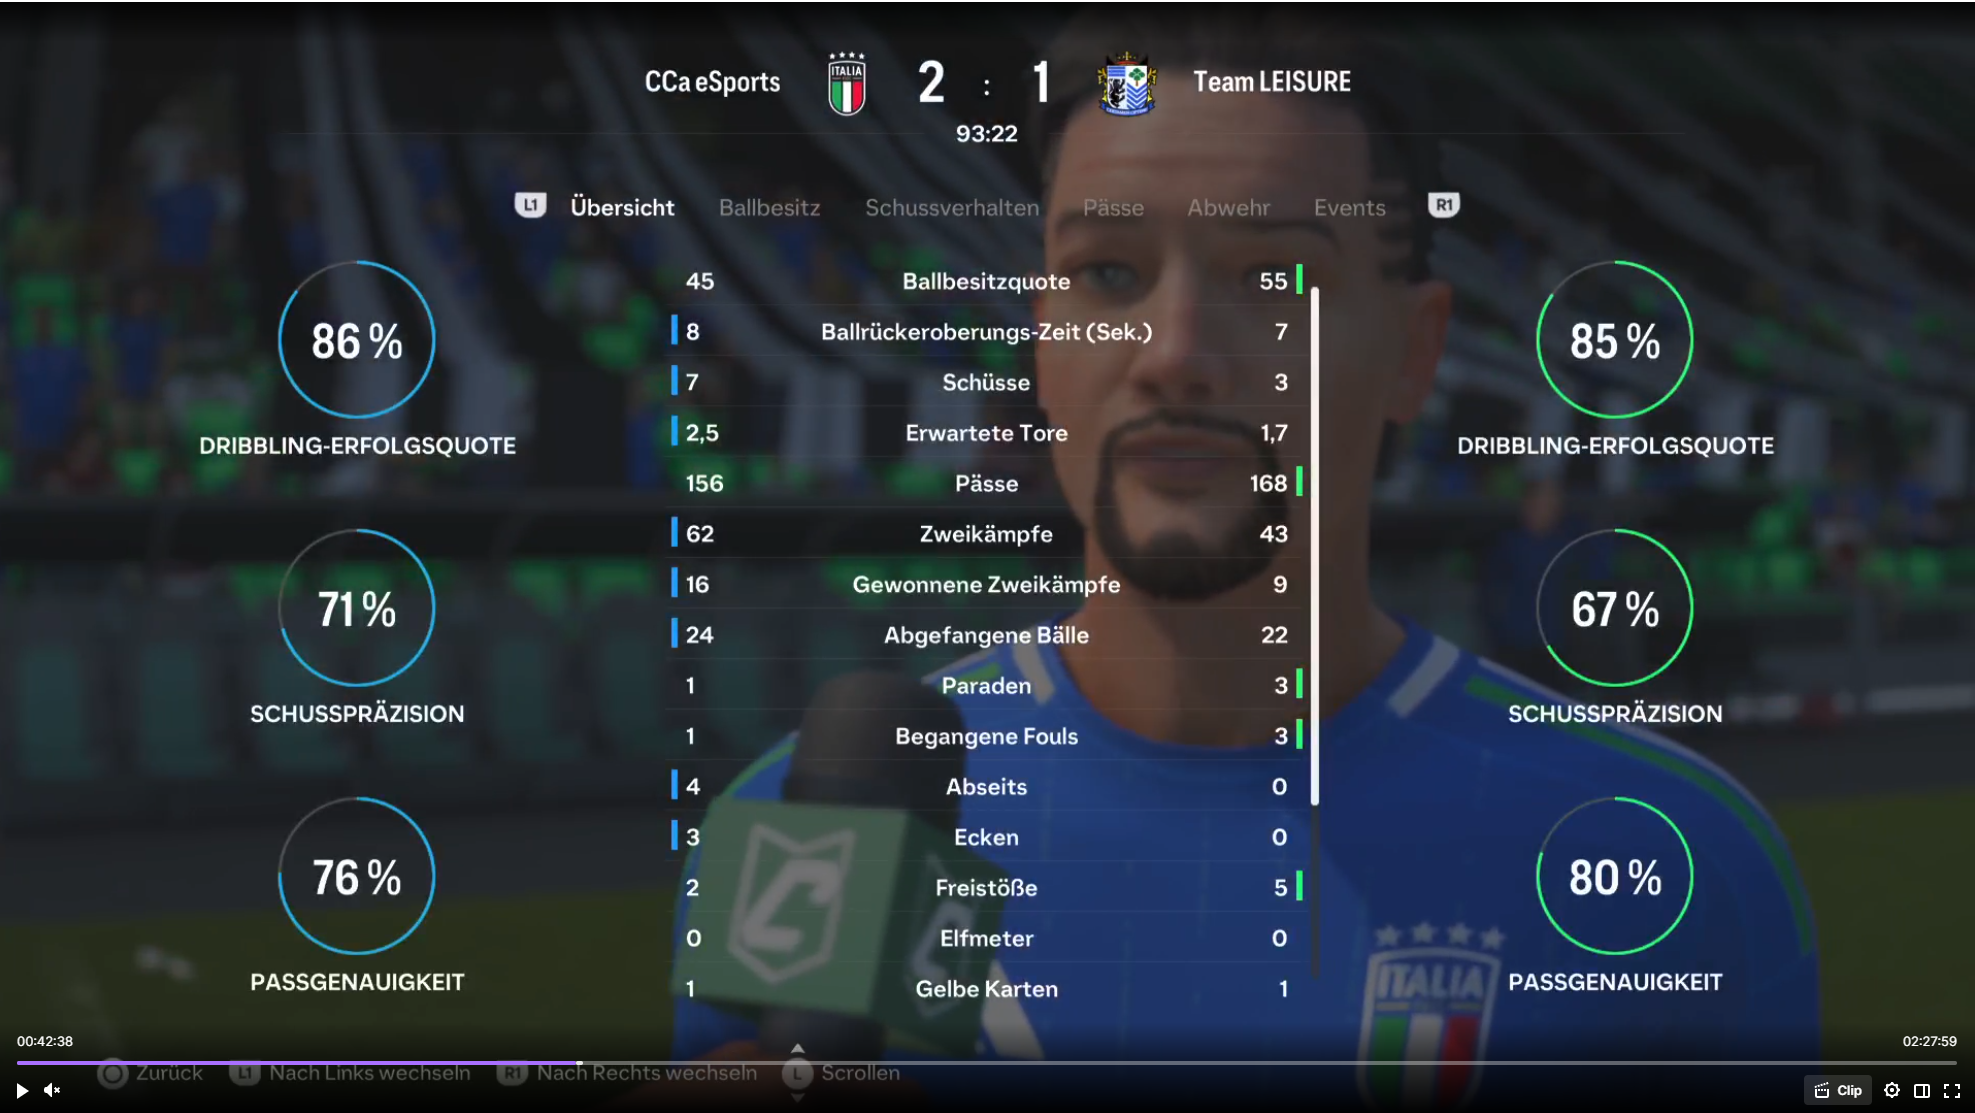Create a clip with Clip button

pyautogui.click(x=1838, y=1090)
